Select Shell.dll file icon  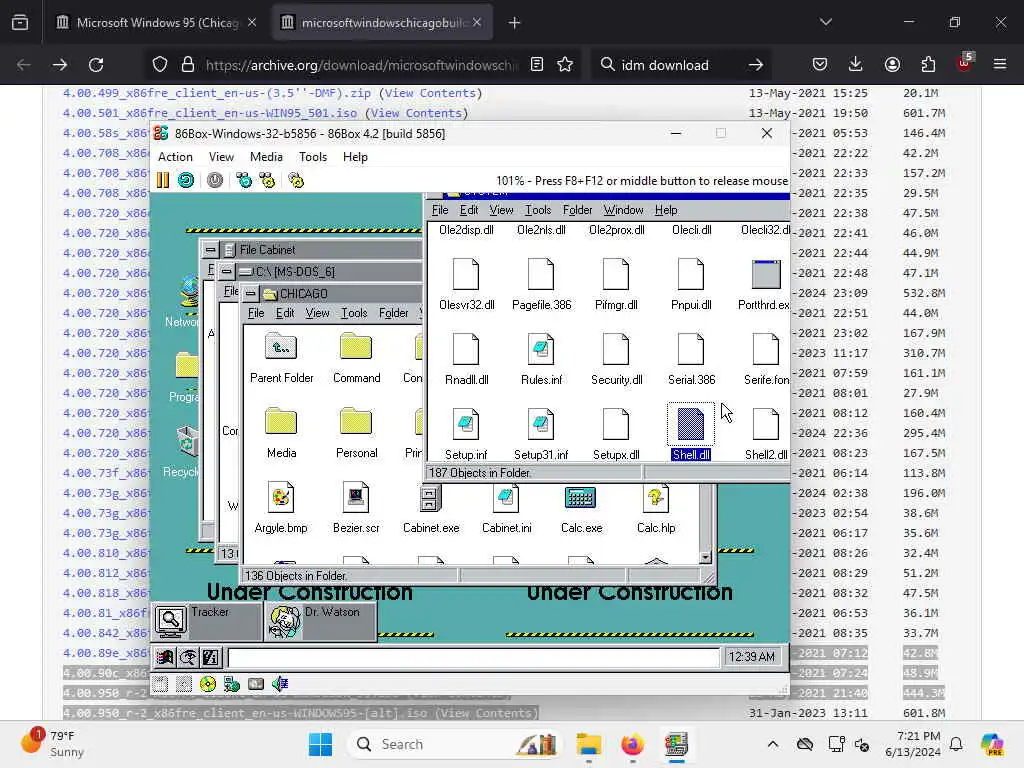click(x=691, y=424)
